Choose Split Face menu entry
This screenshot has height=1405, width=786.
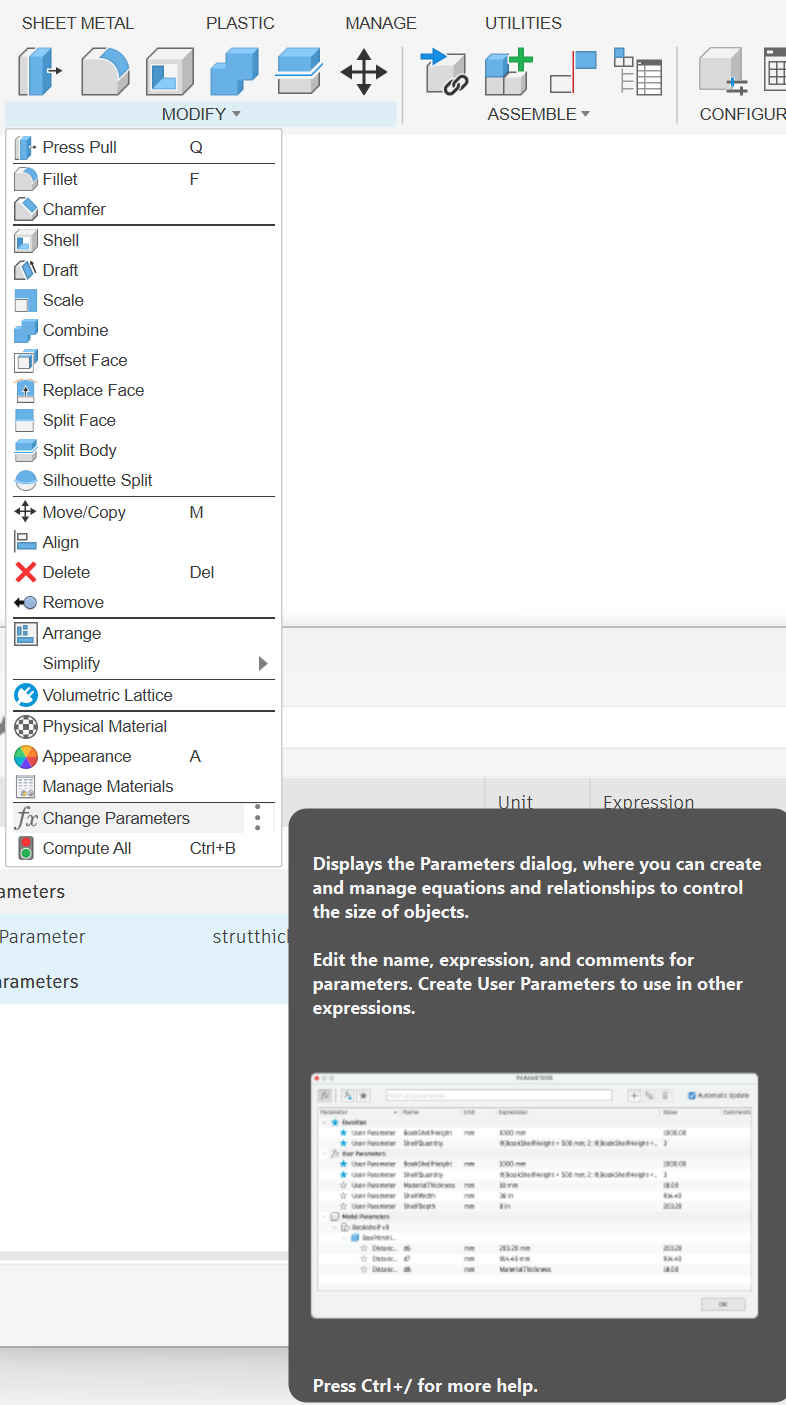click(x=144, y=420)
